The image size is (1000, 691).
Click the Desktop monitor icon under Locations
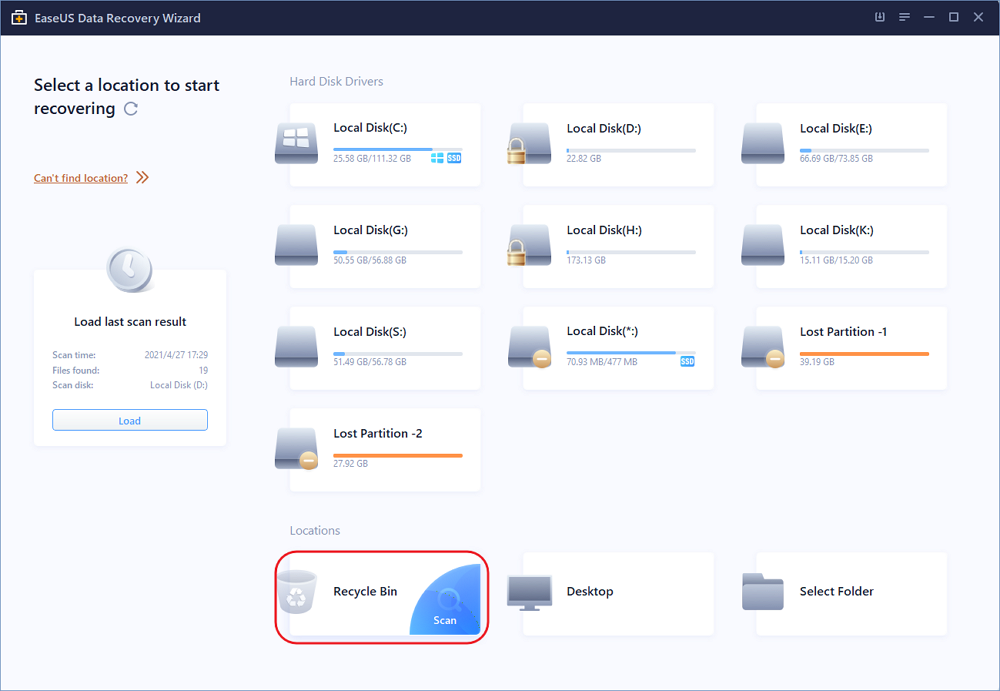(529, 592)
